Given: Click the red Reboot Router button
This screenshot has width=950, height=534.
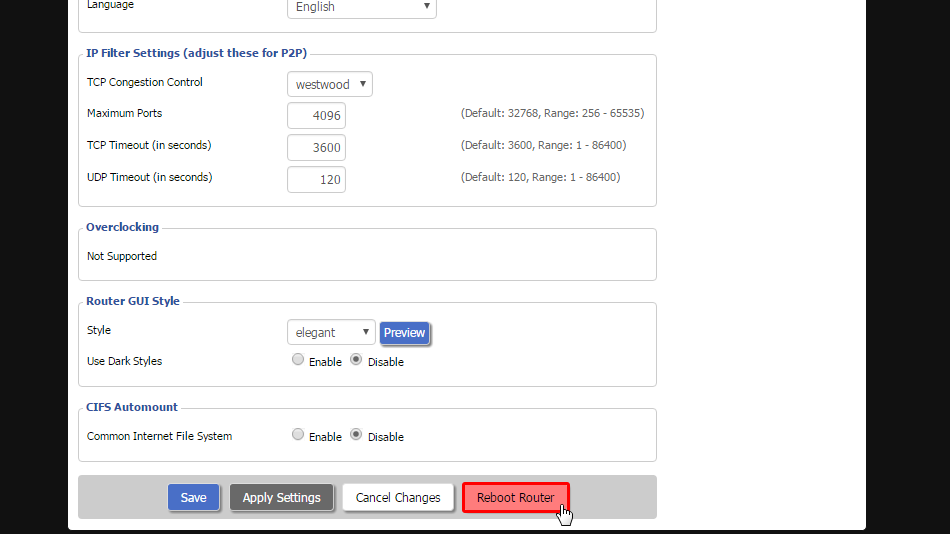Looking at the screenshot, I should pos(515,497).
